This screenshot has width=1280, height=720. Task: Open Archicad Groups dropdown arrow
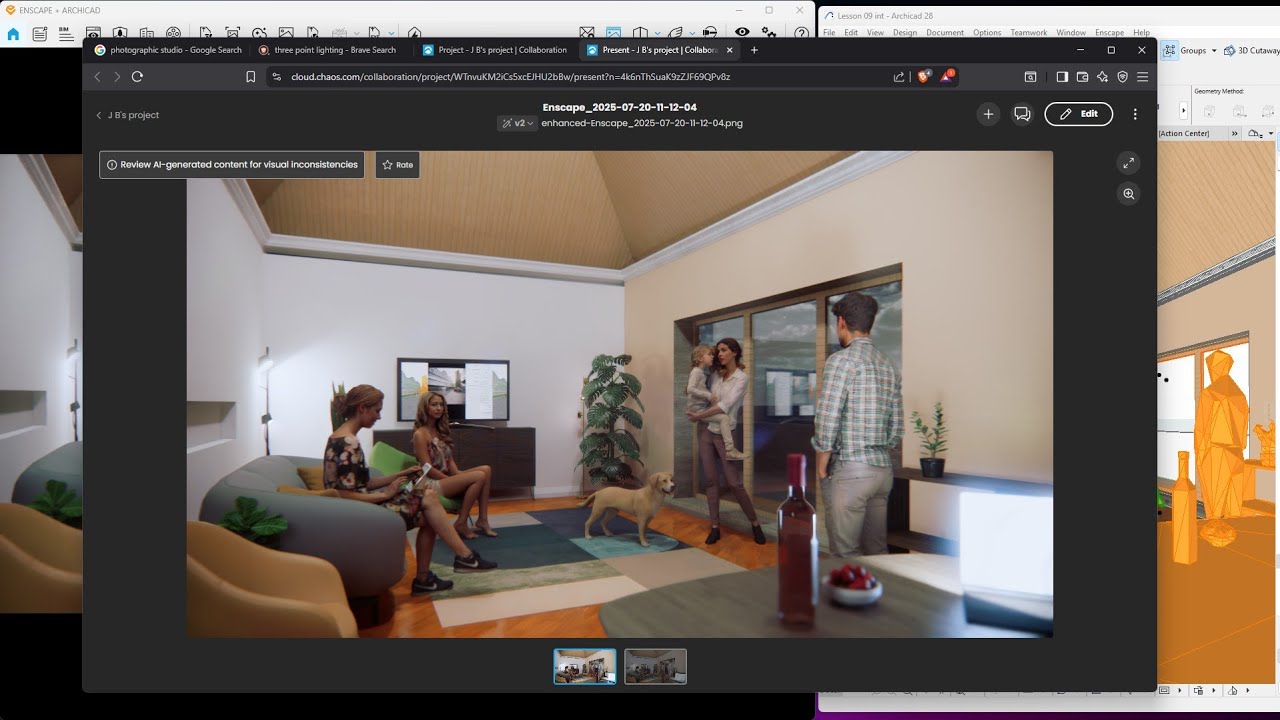(1214, 50)
